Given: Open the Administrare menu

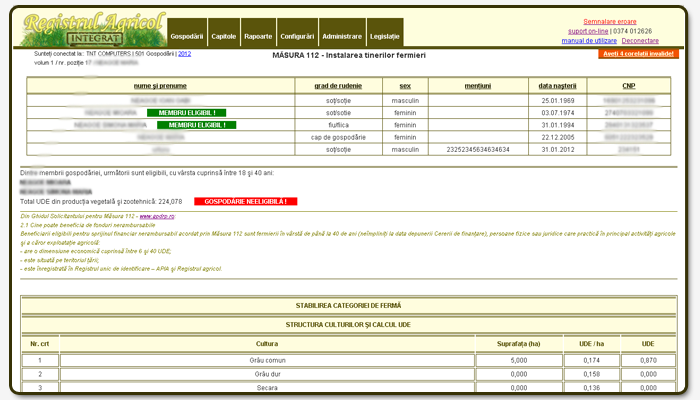Looking at the screenshot, I should (x=342, y=33).
